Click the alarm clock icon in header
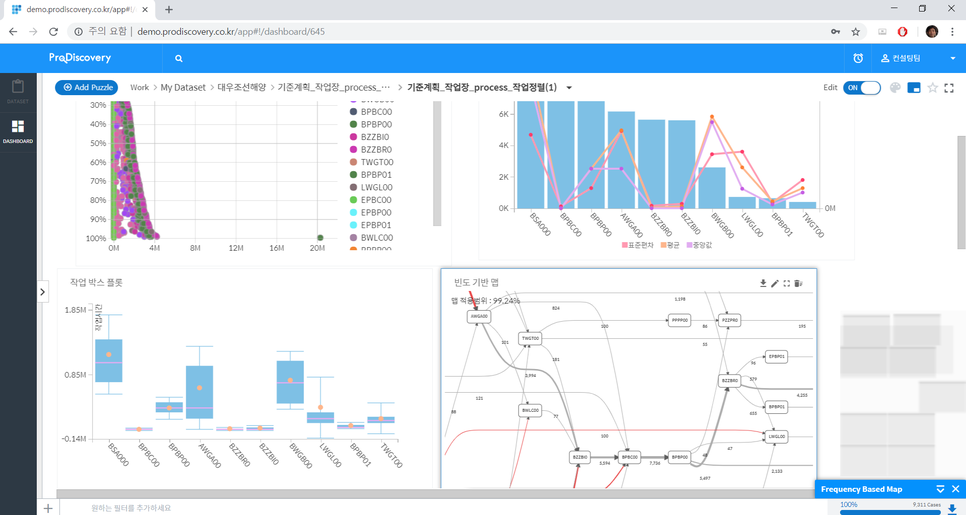 click(858, 59)
